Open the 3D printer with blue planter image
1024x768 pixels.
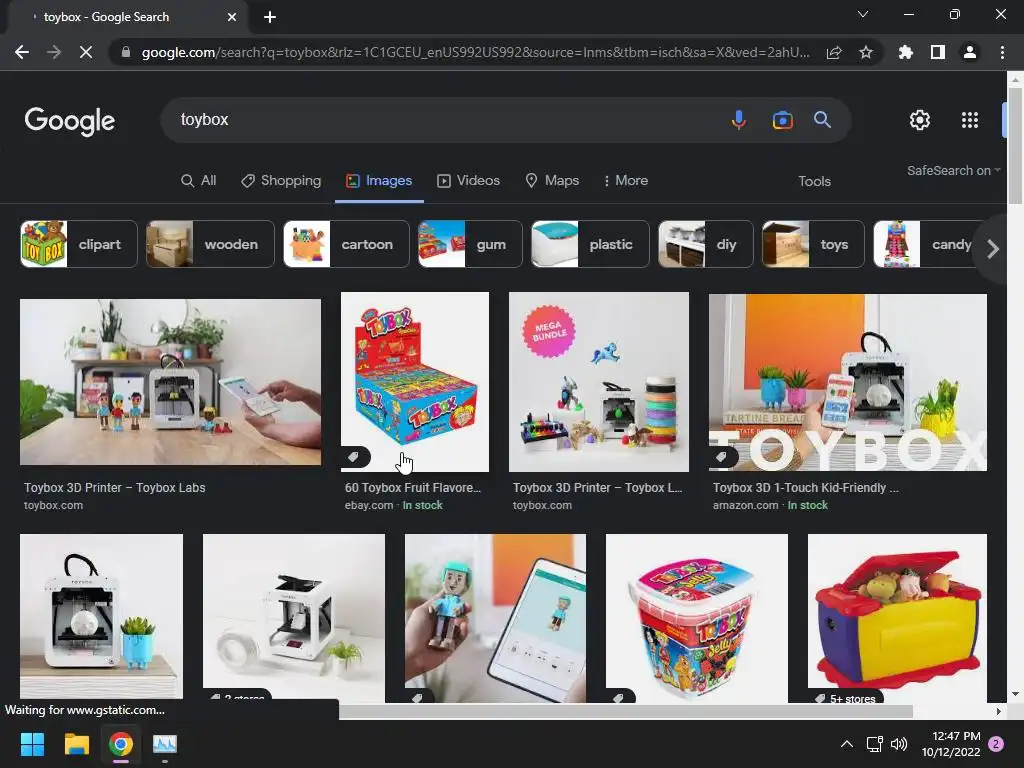pos(101,616)
